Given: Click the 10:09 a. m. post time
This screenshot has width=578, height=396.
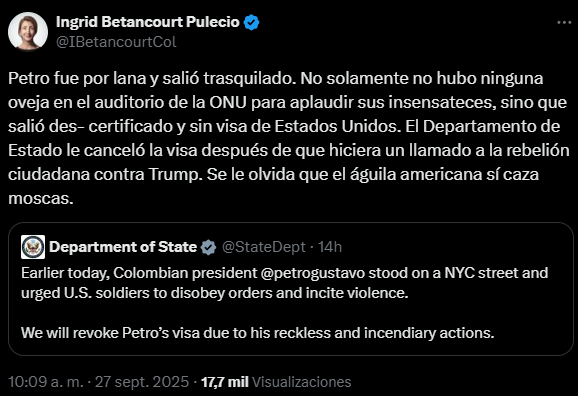Looking at the screenshot, I should pos(46,382).
